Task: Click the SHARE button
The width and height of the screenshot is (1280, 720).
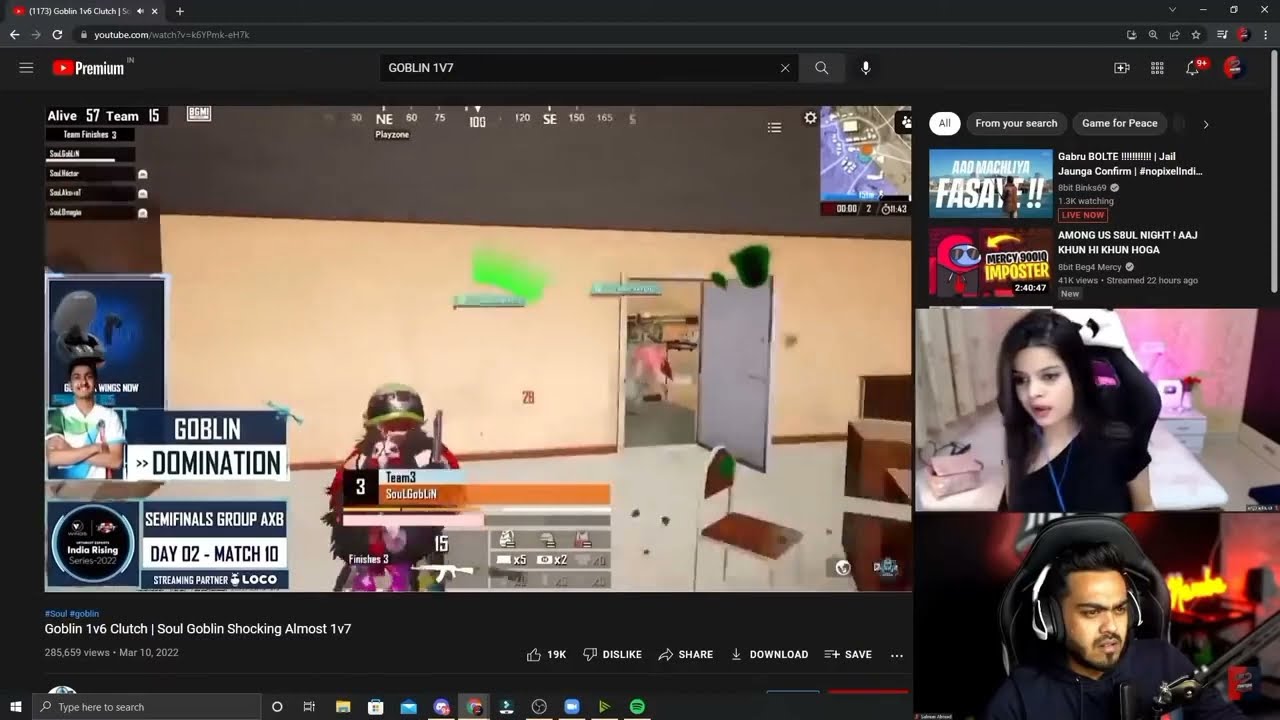Action: [x=686, y=654]
